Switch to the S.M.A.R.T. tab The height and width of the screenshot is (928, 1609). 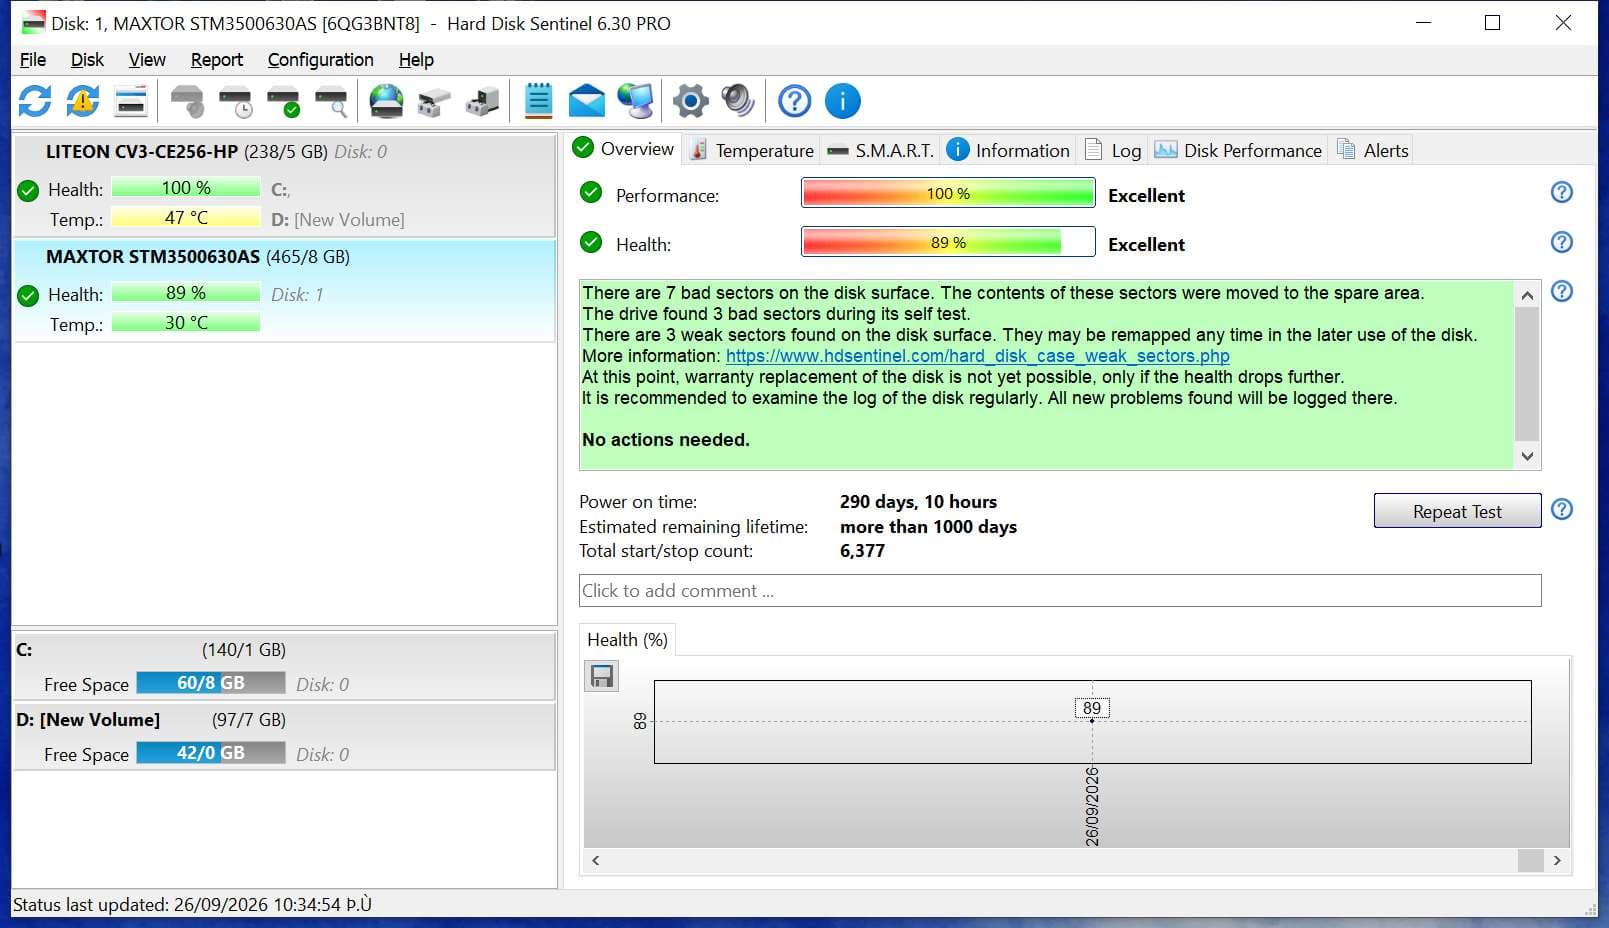click(881, 150)
